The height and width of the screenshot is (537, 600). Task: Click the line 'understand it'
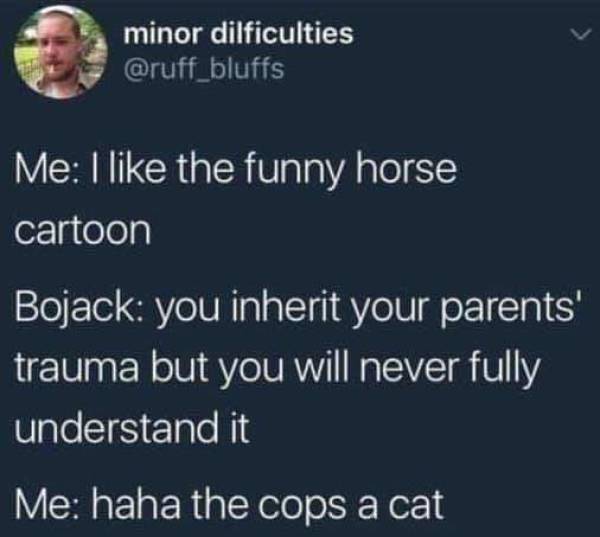point(132,426)
